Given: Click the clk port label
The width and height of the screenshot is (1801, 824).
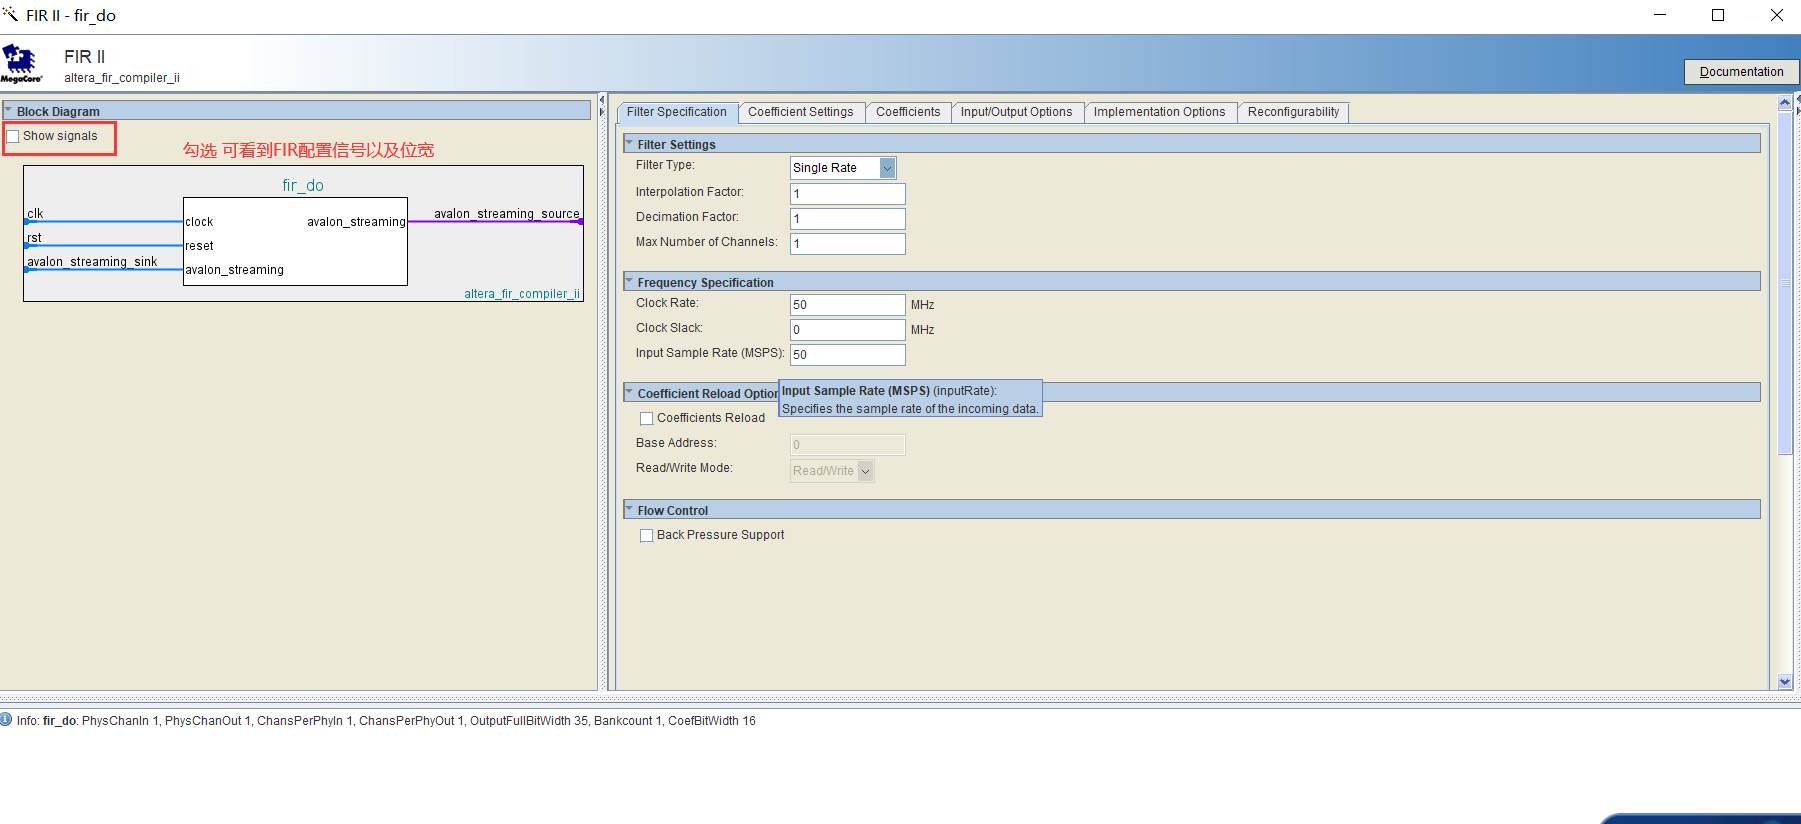Looking at the screenshot, I should click(35, 214).
